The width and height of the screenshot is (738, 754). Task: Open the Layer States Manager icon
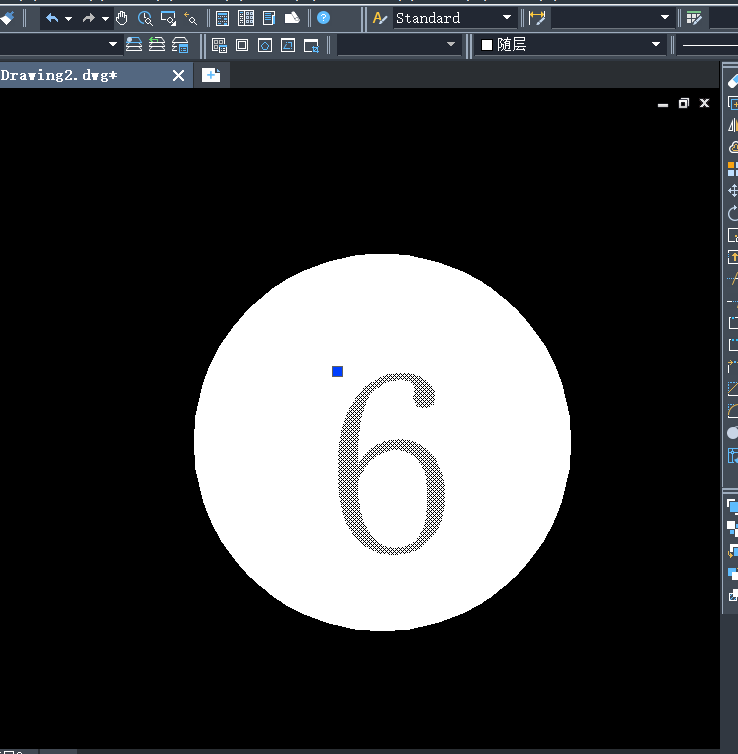click(180, 45)
